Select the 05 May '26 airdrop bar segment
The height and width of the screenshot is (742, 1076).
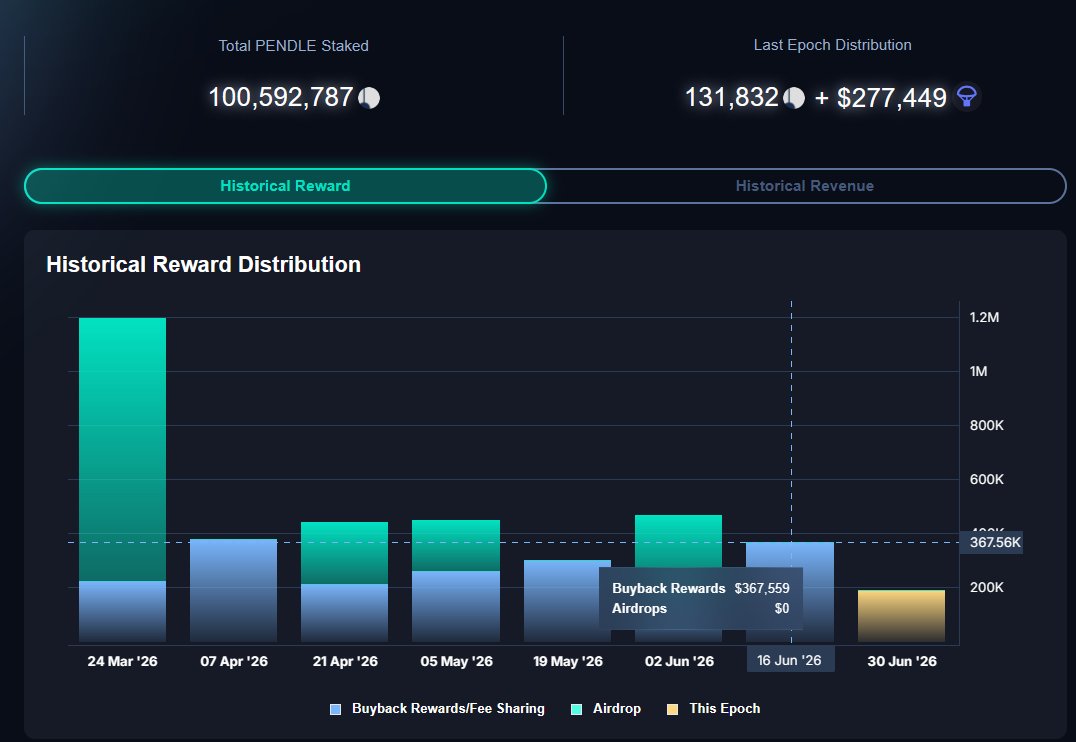click(x=456, y=546)
